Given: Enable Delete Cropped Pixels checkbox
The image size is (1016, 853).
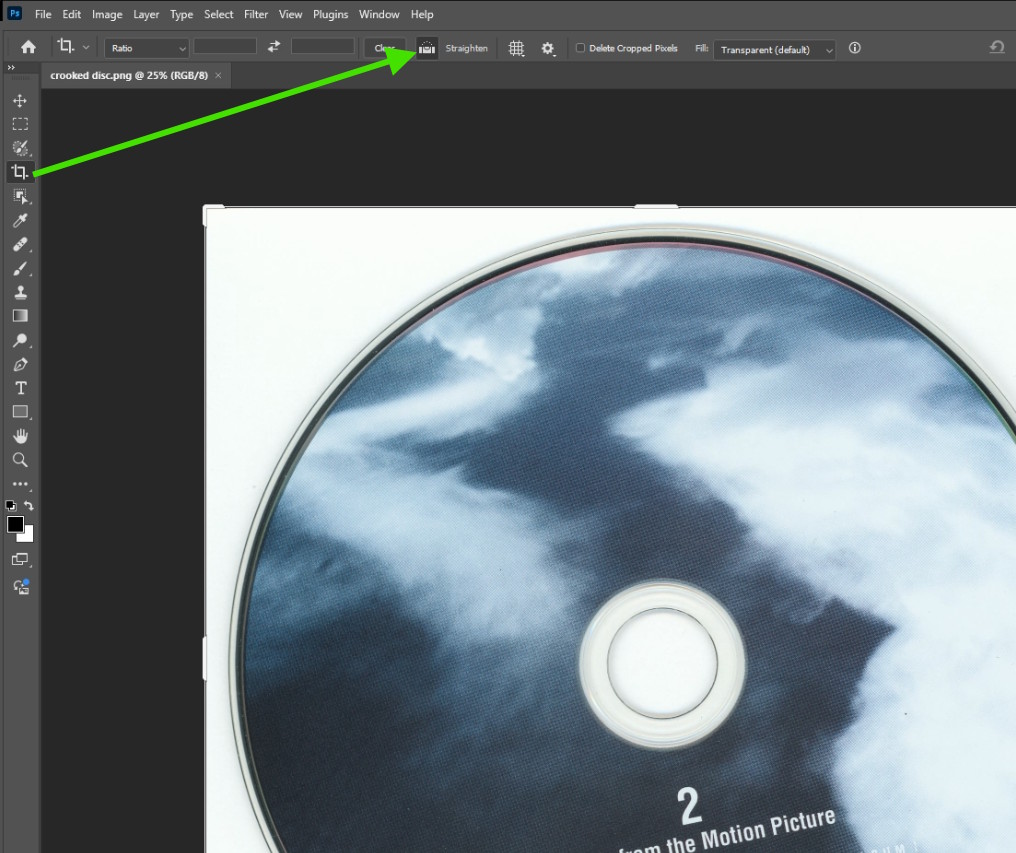Looking at the screenshot, I should tap(581, 48).
